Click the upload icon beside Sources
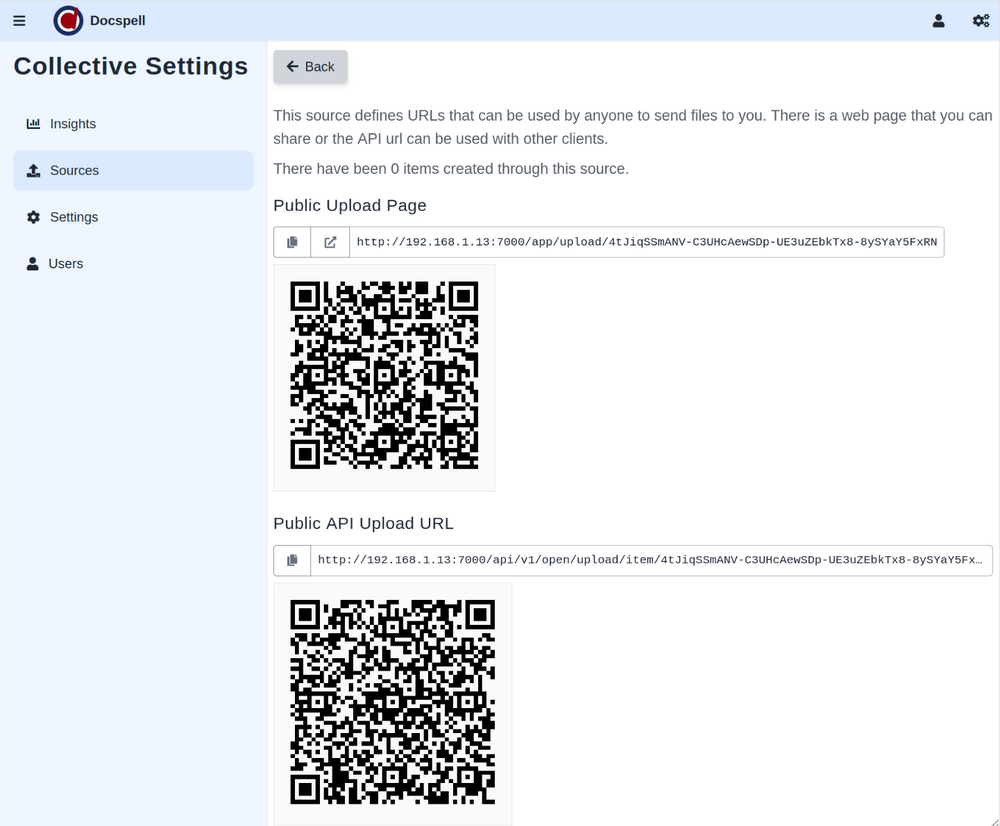 click(x=34, y=171)
